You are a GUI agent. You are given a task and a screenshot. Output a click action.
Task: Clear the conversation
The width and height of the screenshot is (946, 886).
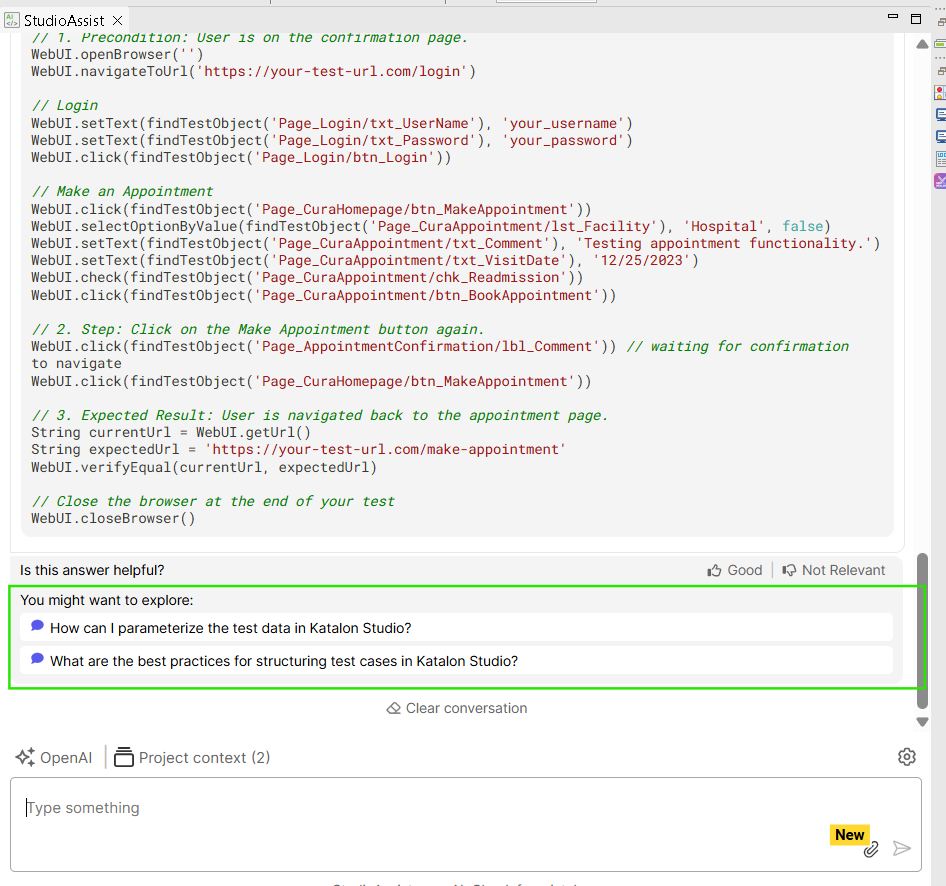pyautogui.click(x=457, y=708)
